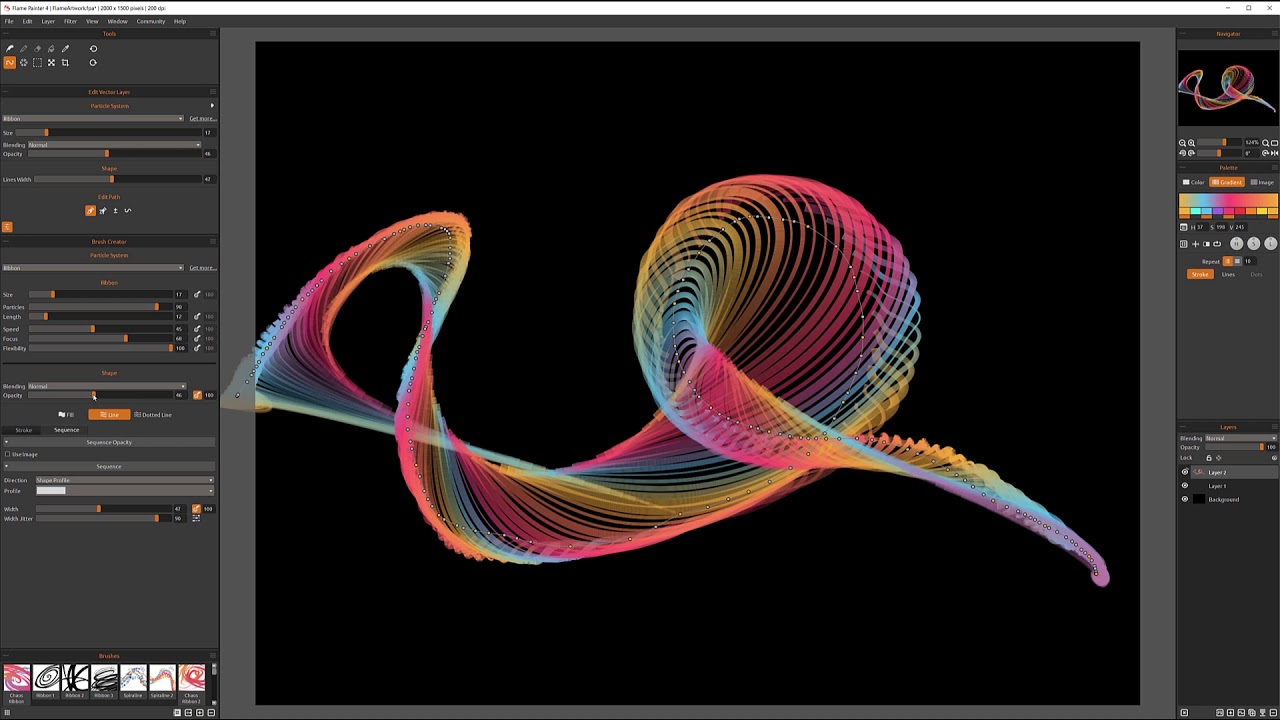Click the Brush Creator Size pen-pressure icon
1280x720 pixels.
(197, 295)
